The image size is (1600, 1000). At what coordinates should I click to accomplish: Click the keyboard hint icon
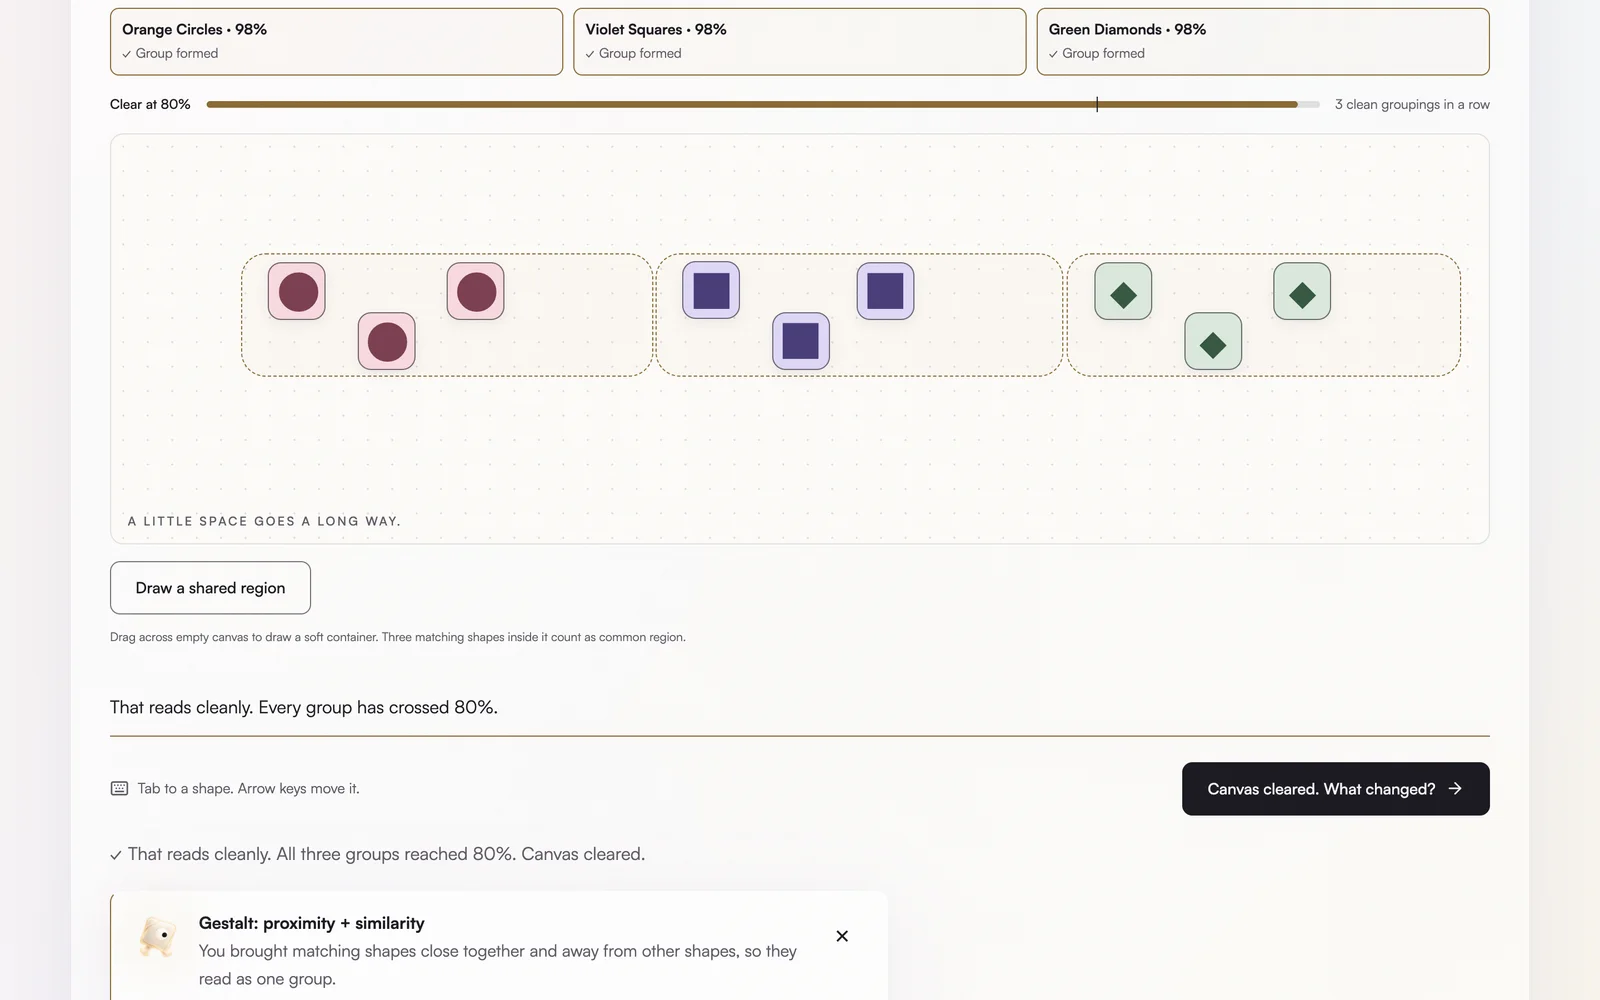click(x=119, y=789)
